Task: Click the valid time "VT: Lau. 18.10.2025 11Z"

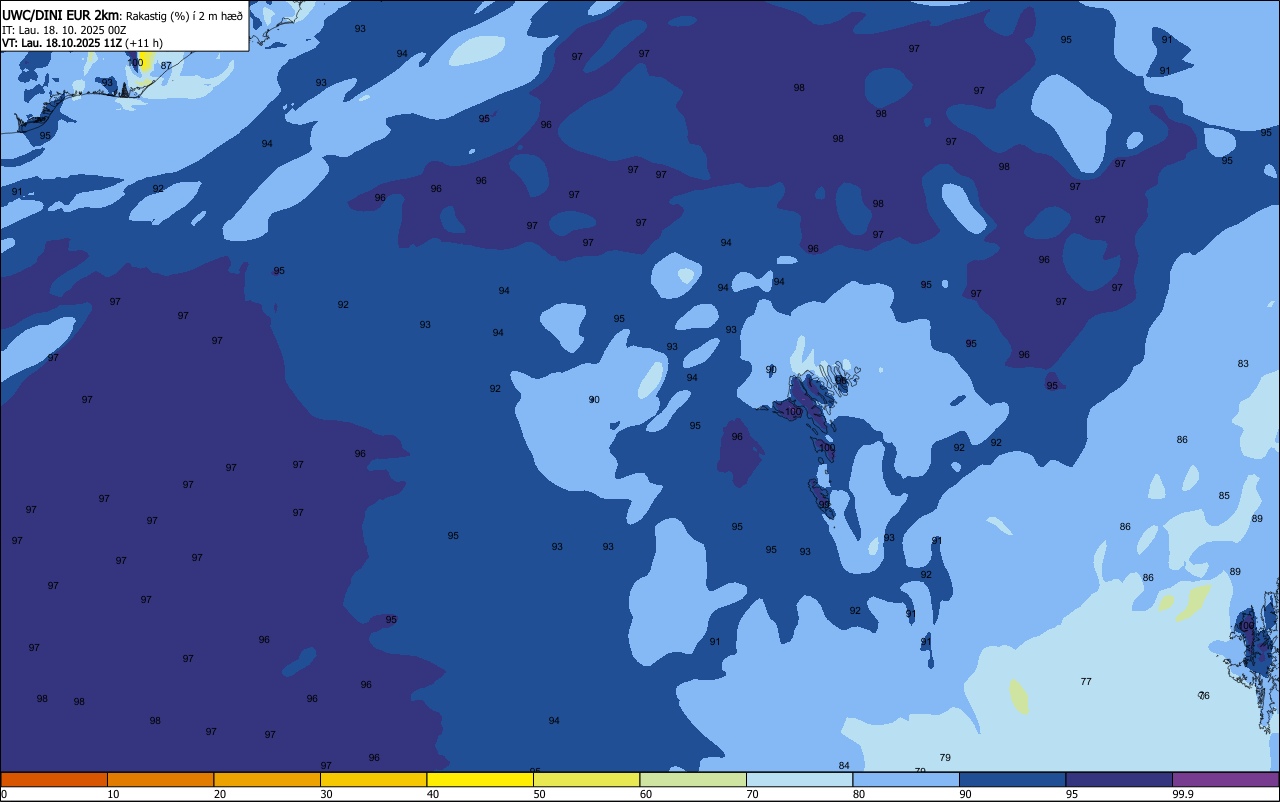Action: tap(61, 43)
